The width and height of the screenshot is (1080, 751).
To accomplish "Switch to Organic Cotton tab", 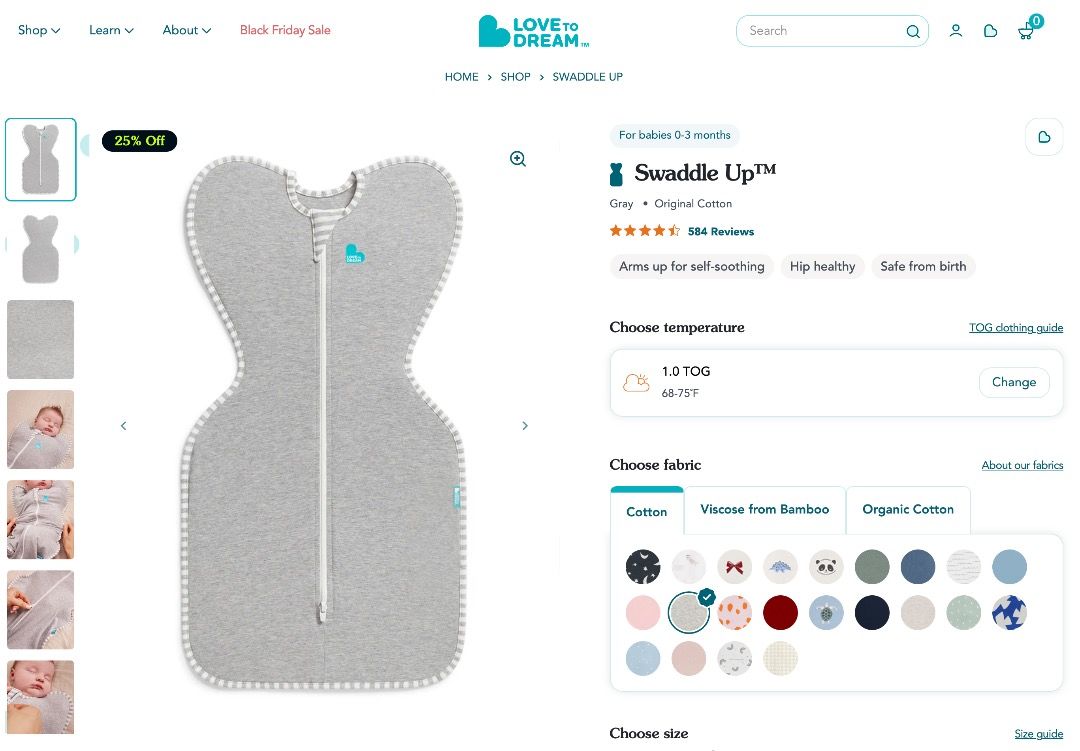I will click(908, 510).
